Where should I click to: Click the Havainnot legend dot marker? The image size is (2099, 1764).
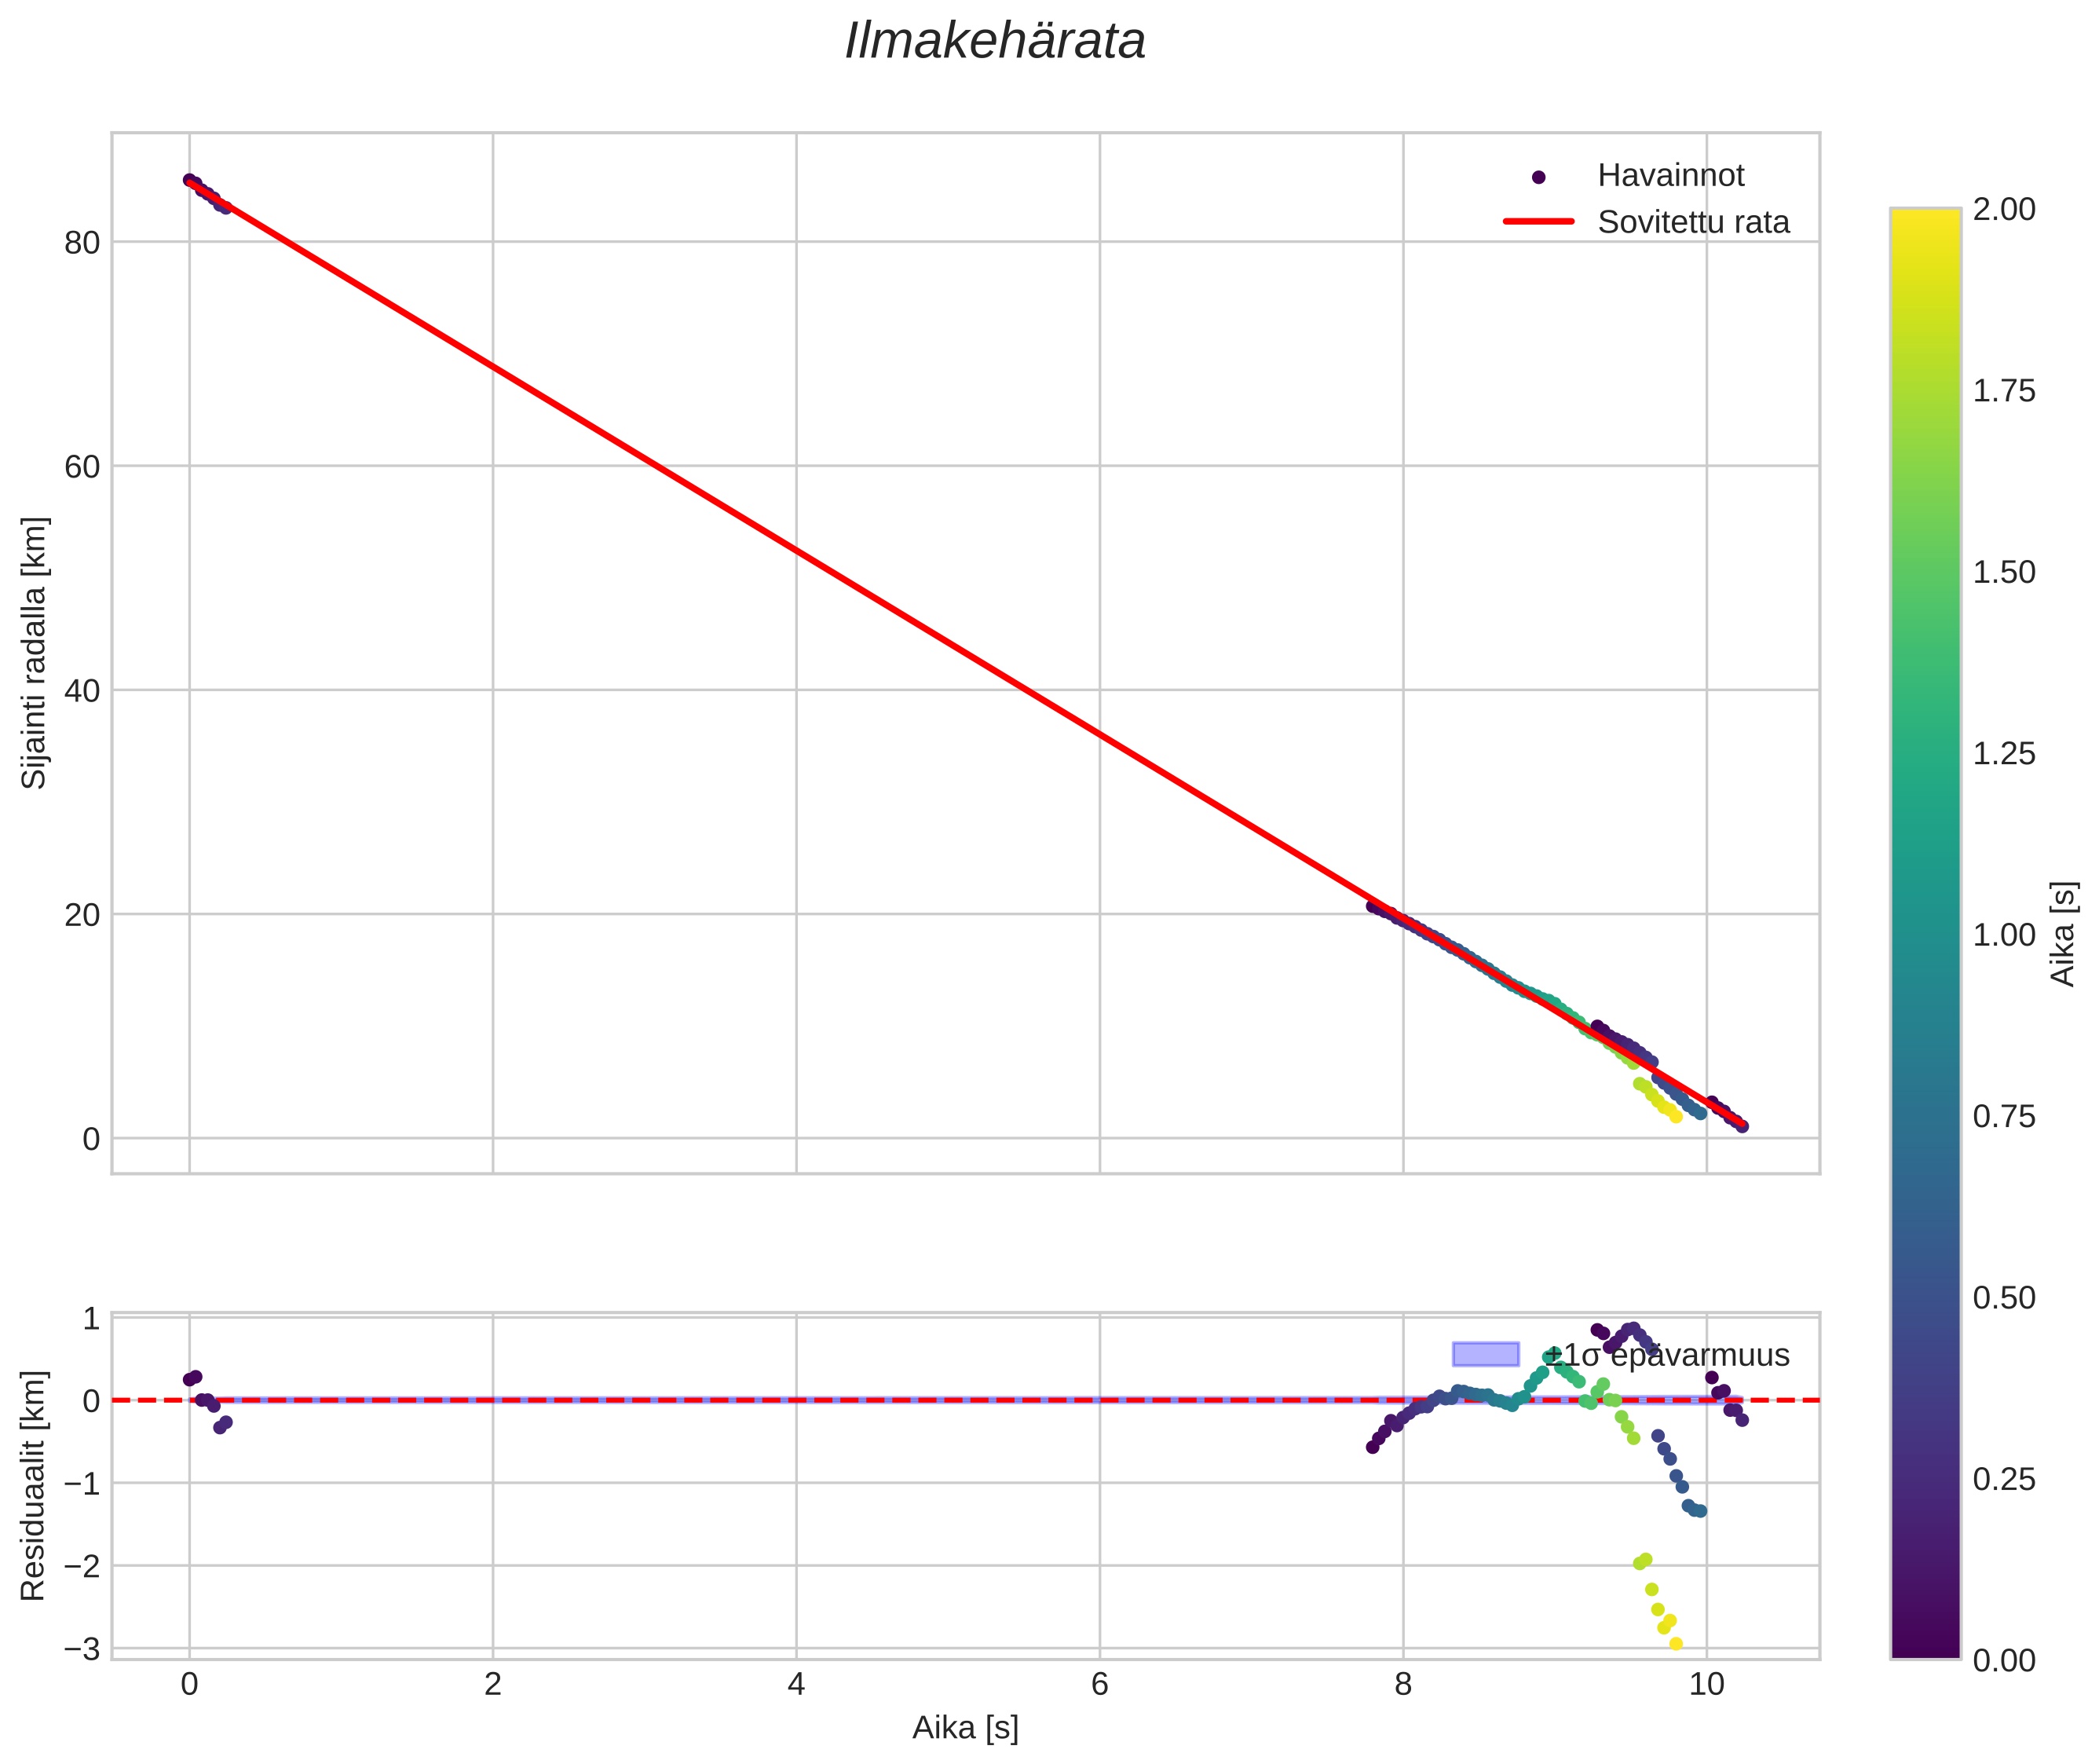click(1538, 177)
